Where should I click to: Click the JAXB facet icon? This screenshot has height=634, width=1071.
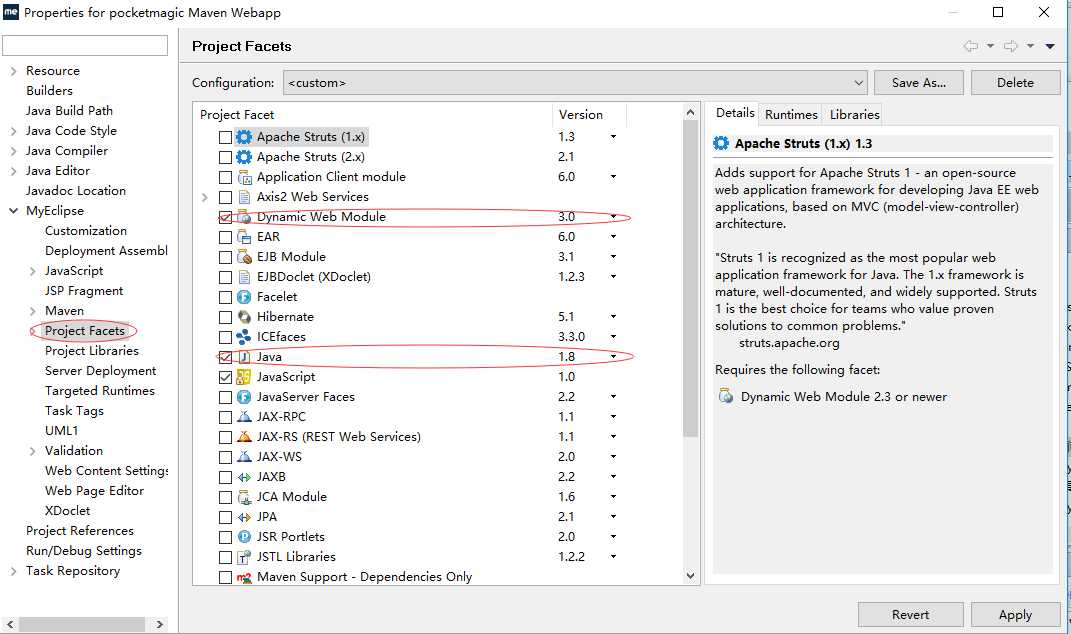point(244,477)
